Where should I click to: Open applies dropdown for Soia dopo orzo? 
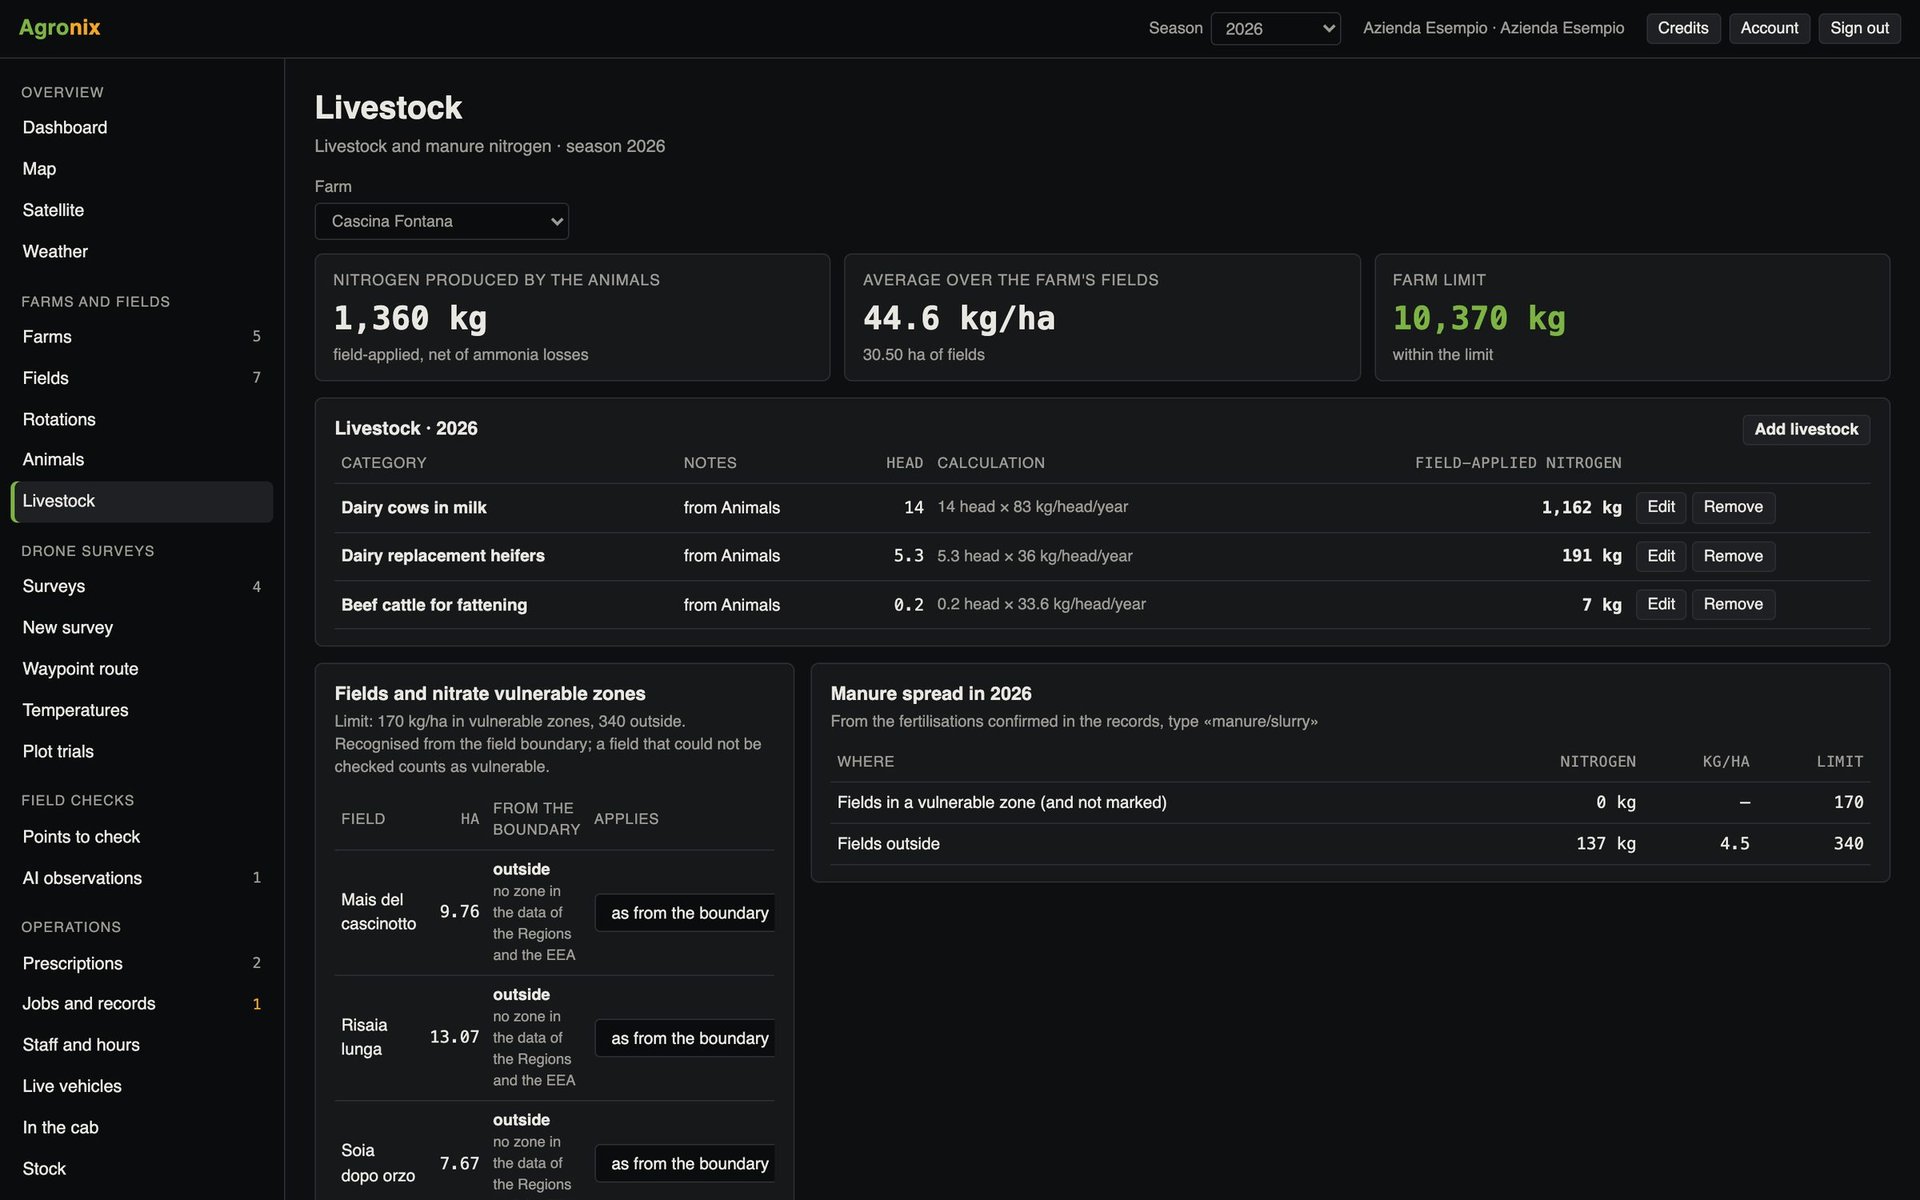pos(685,1164)
